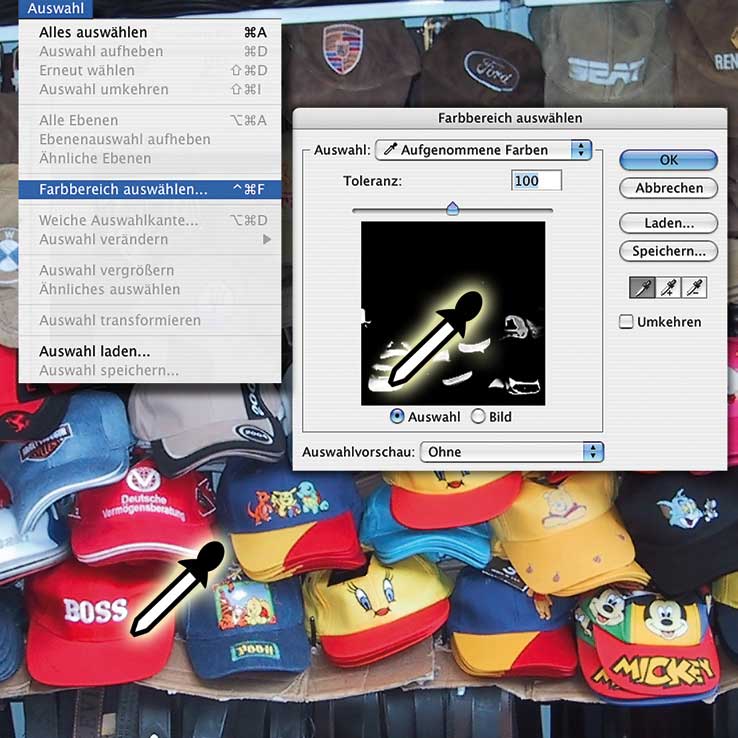Click the Laden button
Image resolution: width=738 pixels, height=738 pixels.
(668, 223)
